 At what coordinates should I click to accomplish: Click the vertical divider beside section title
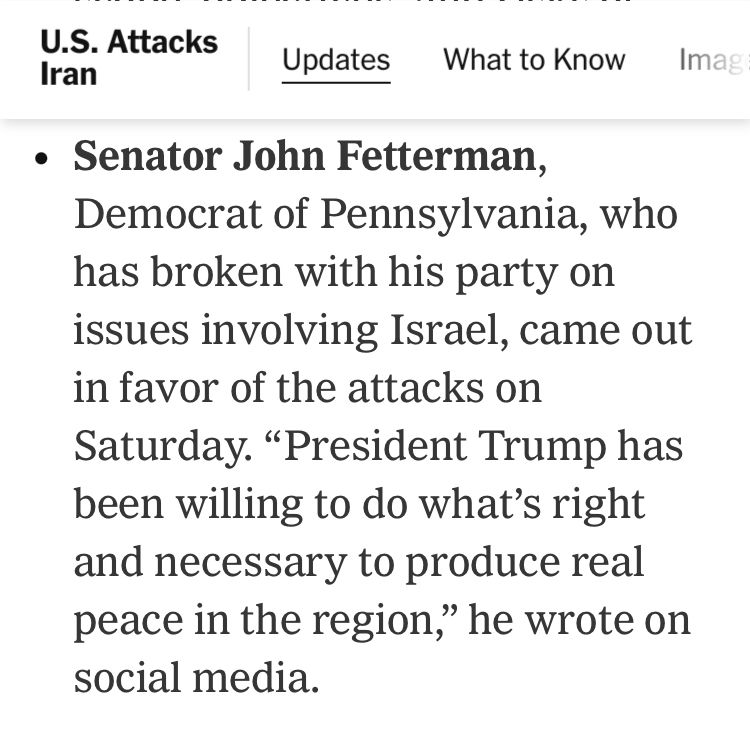pyautogui.click(x=249, y=59)
